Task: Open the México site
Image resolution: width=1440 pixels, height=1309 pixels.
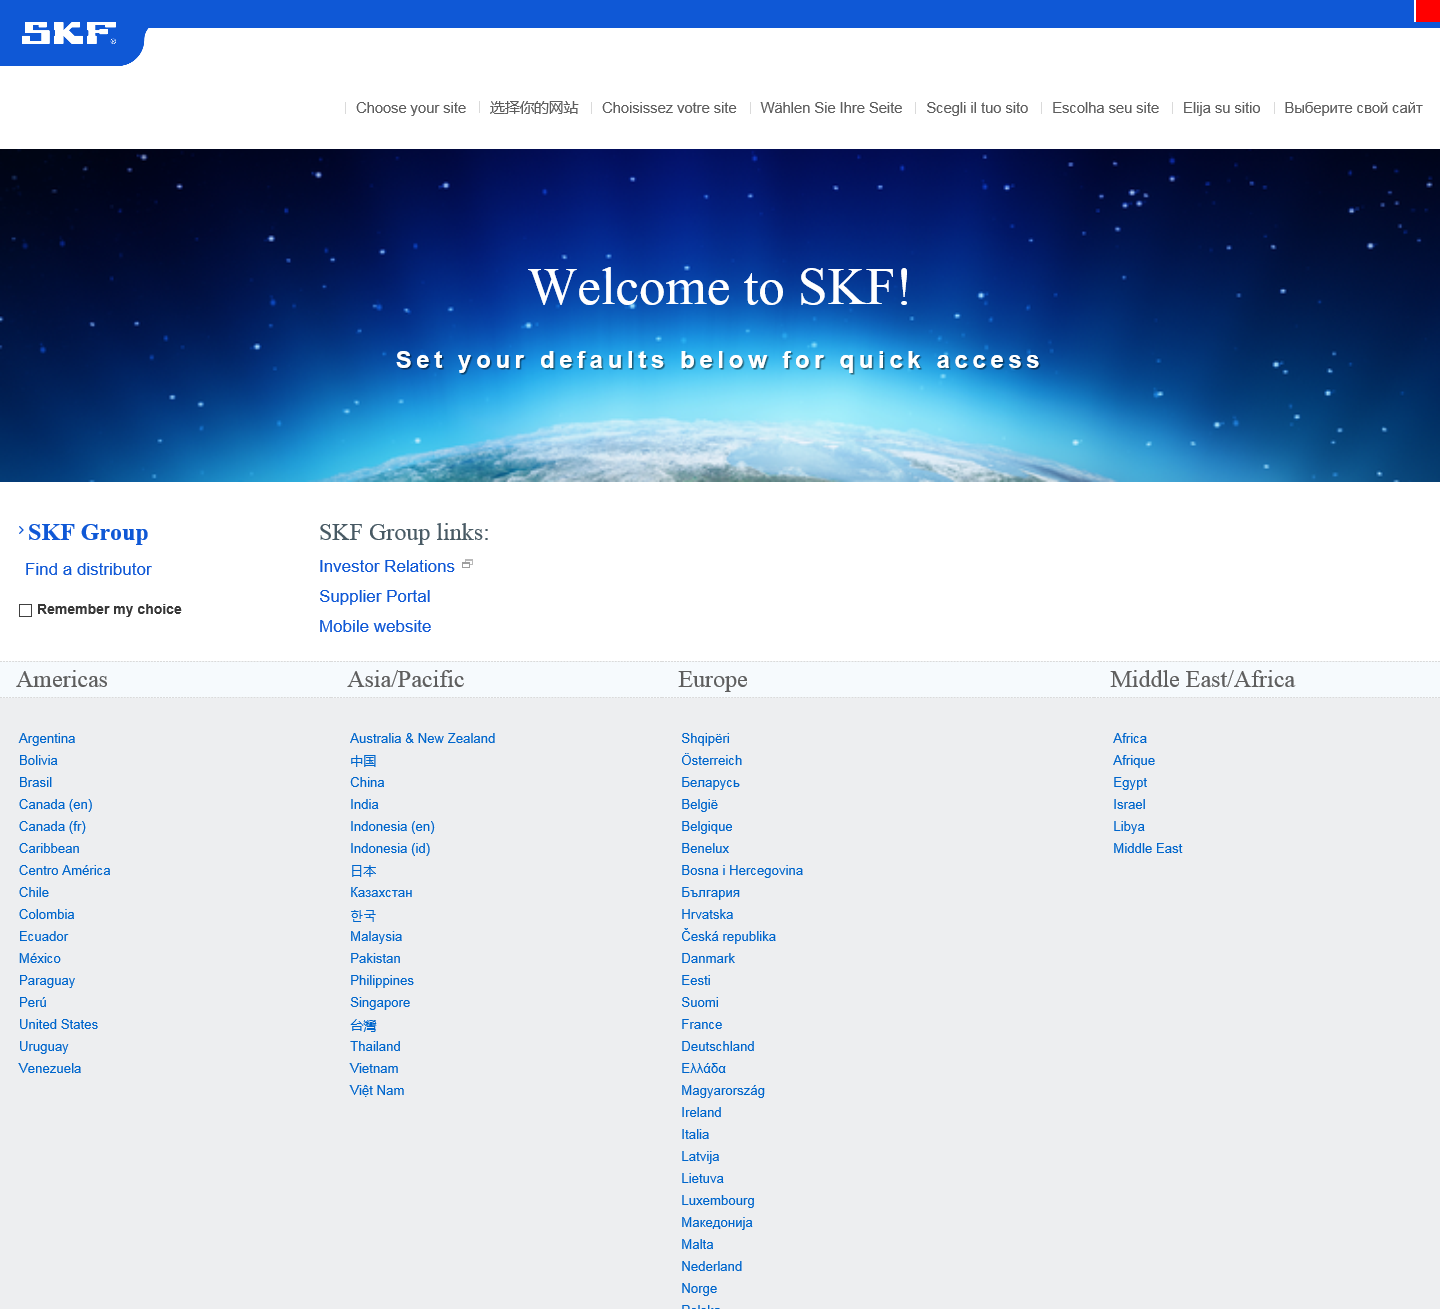Action: 40,958
